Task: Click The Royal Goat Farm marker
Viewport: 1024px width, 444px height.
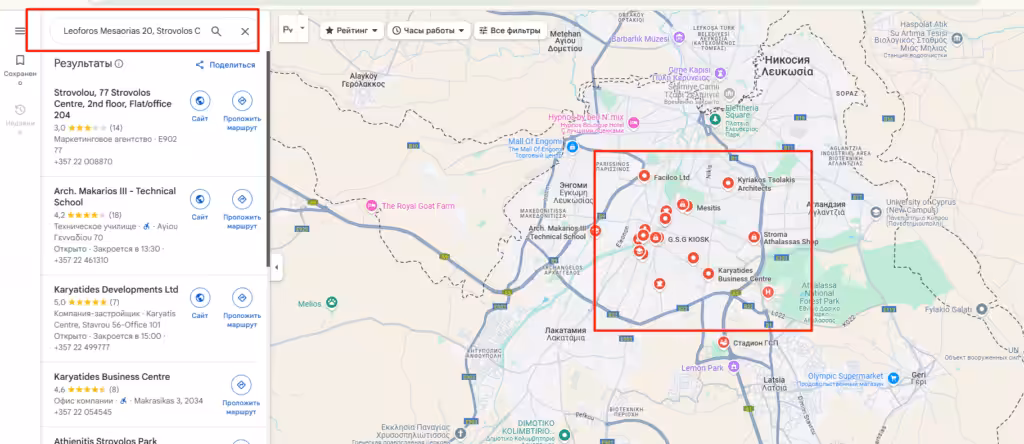Action: click(372, 206)
